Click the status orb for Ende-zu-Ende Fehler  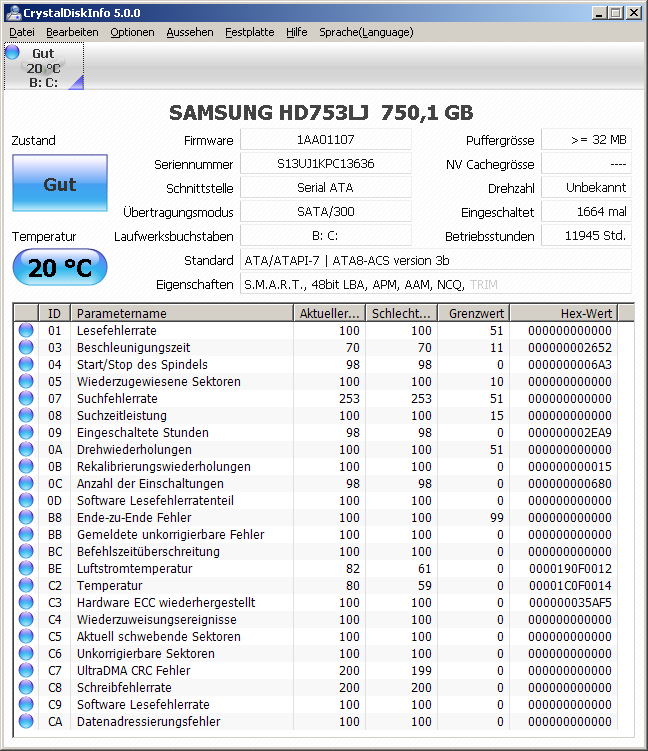[x=26, y=517]
